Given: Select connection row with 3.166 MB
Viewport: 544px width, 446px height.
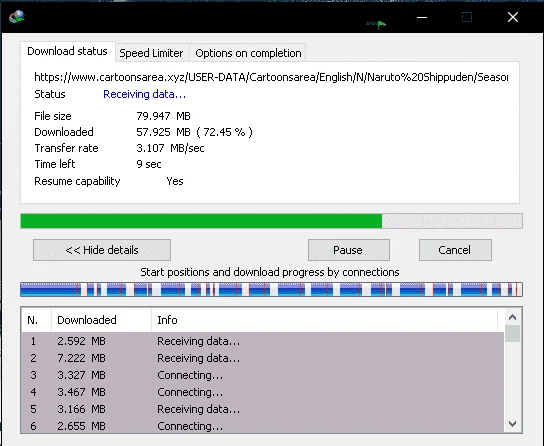Looking at the screenshot, I should coord(263,409).
